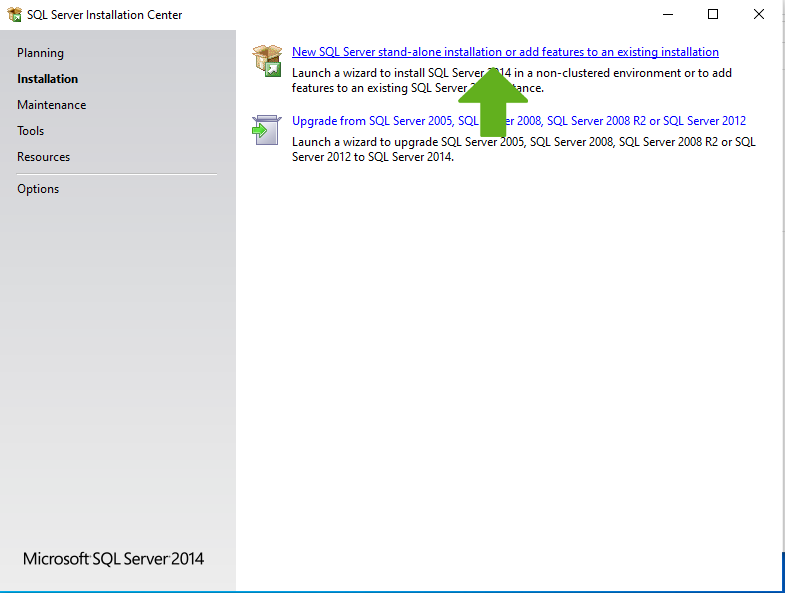This screenshot has width=785, height=593.
Task: Close the SQL Server Installation Center window
Action: click(759, 14)
